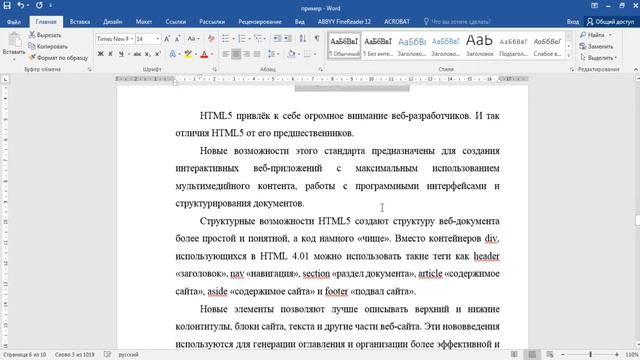Justify text alignment
The image size is (640, 360).
[x=257, y=54]
